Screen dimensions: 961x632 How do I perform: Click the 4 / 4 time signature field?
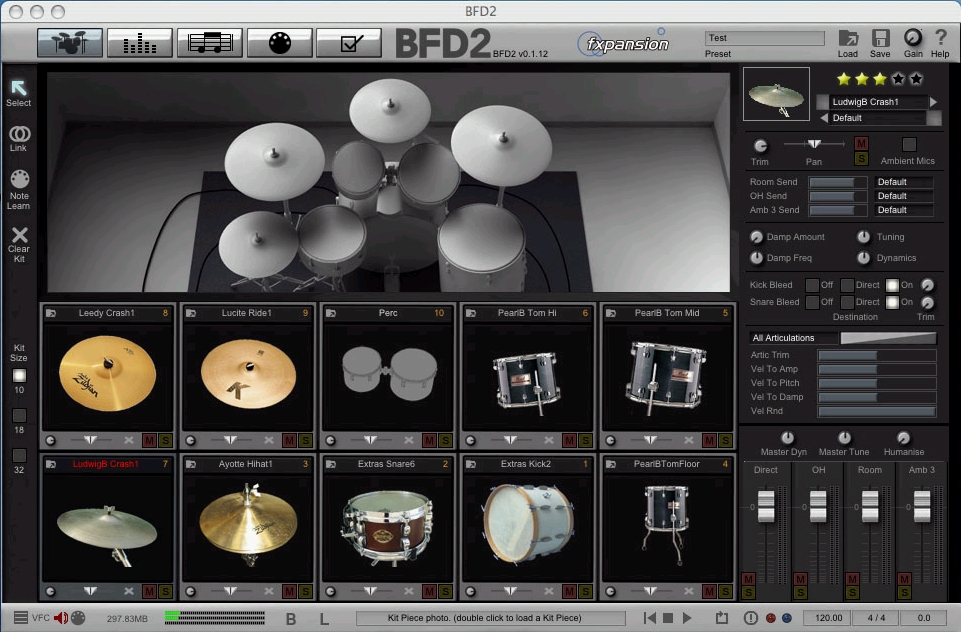point(876,618)
